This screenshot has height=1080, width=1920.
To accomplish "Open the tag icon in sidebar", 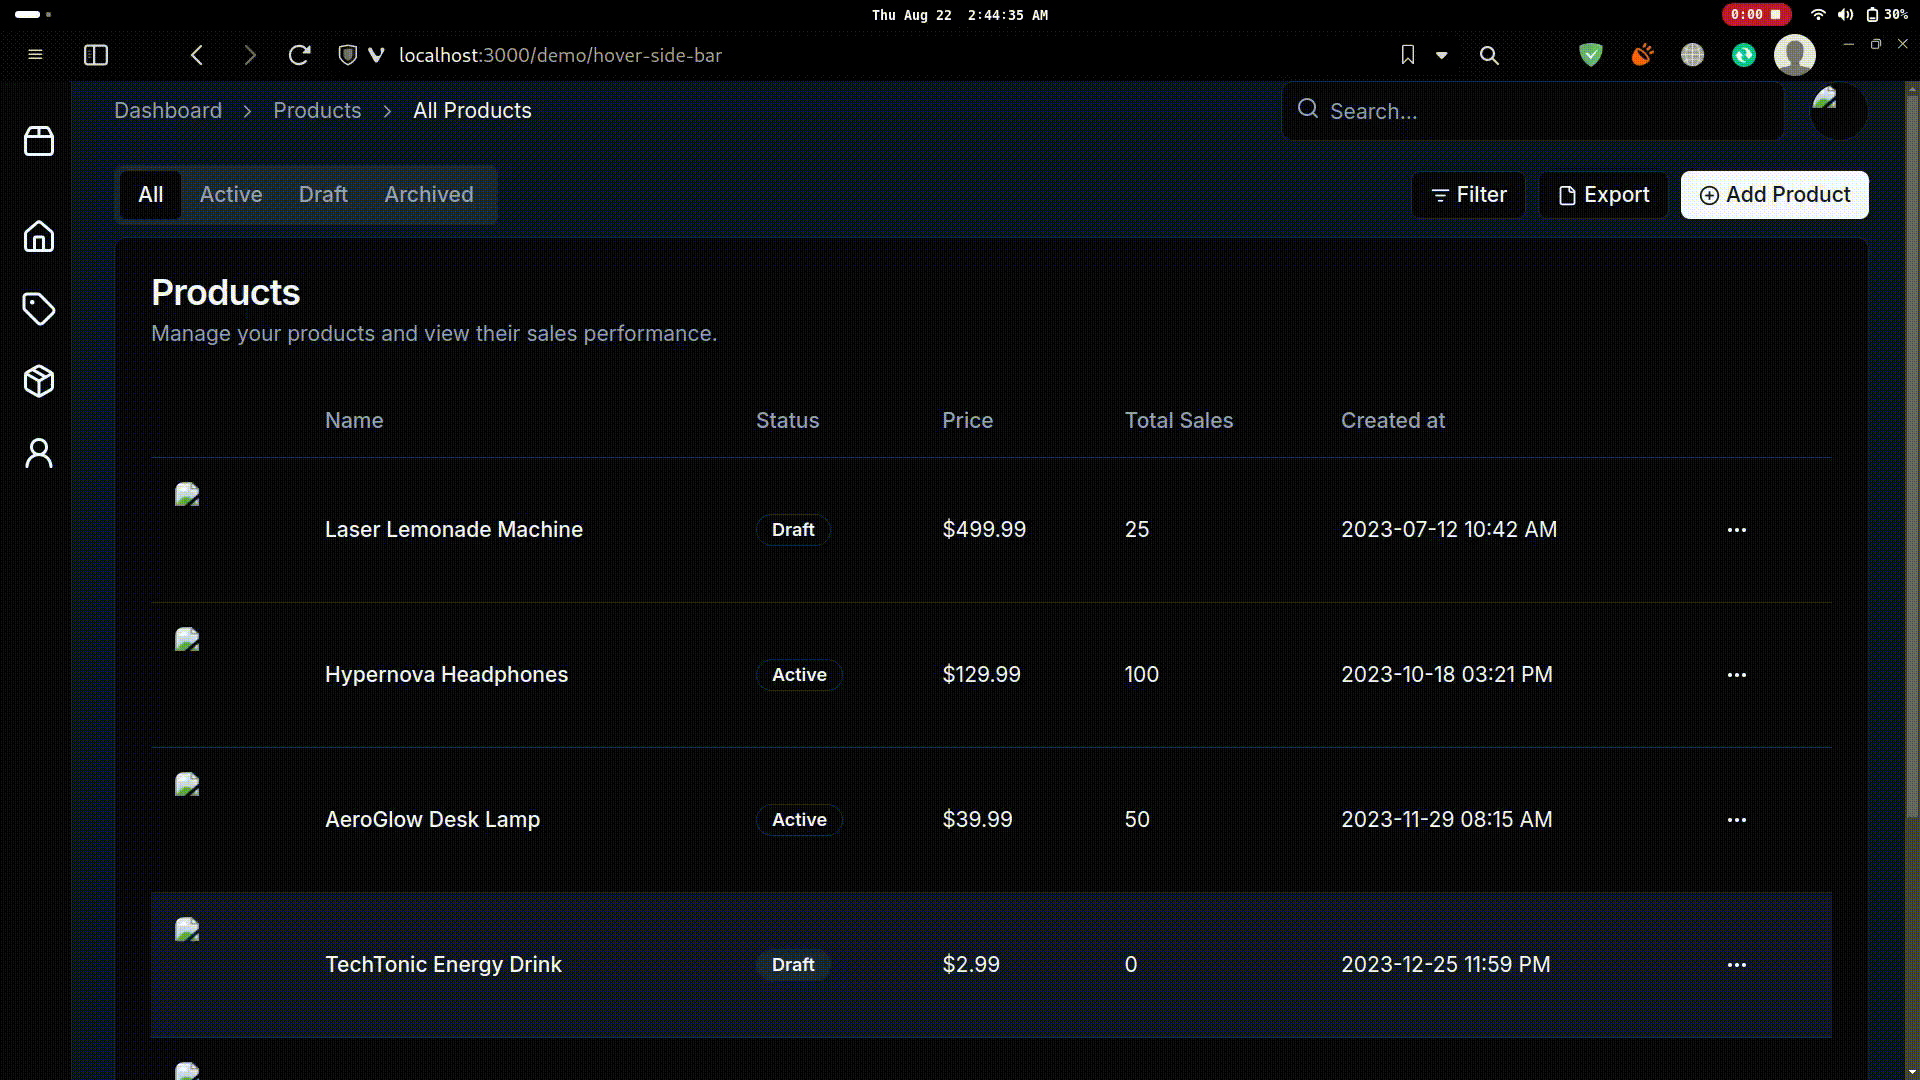I will 39,309.
